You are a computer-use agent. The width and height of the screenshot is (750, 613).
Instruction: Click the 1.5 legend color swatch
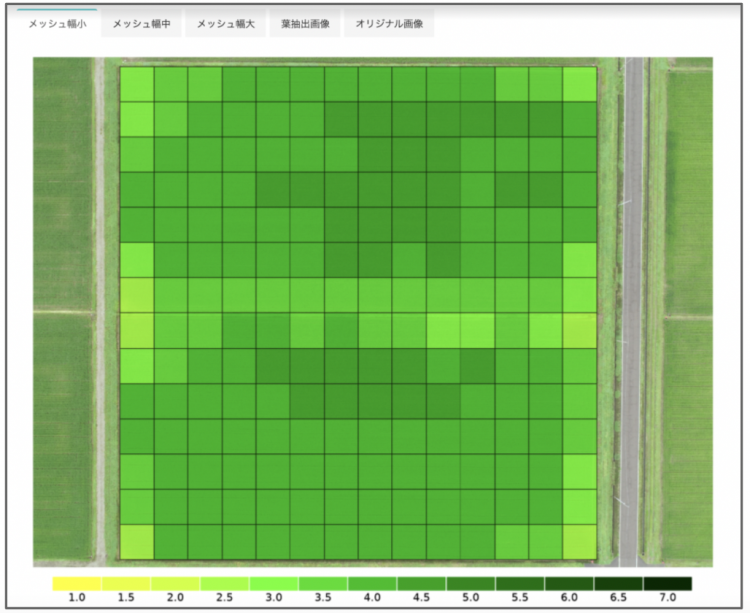[x=126, y=584]
